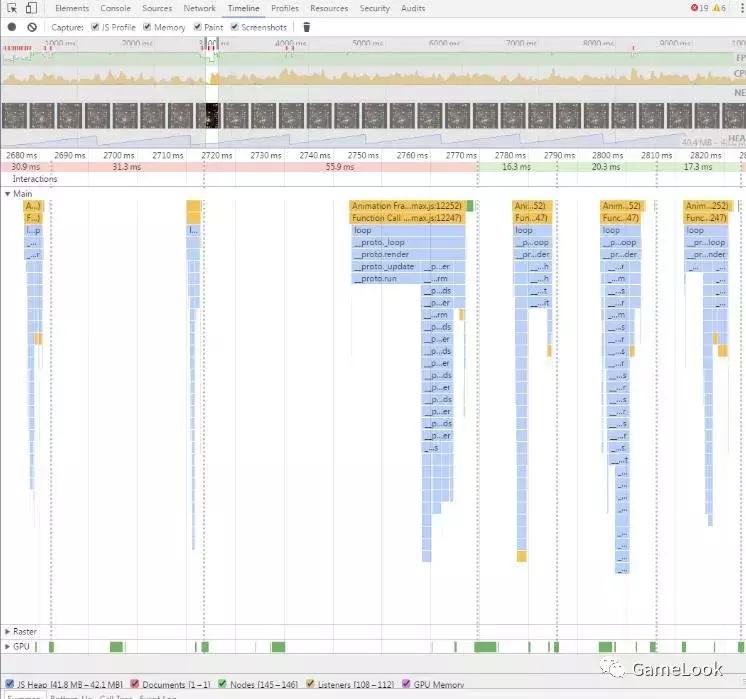
Task: Click the garbage collect trash icon
Action: pyautogui.click(x=307, y=27)
